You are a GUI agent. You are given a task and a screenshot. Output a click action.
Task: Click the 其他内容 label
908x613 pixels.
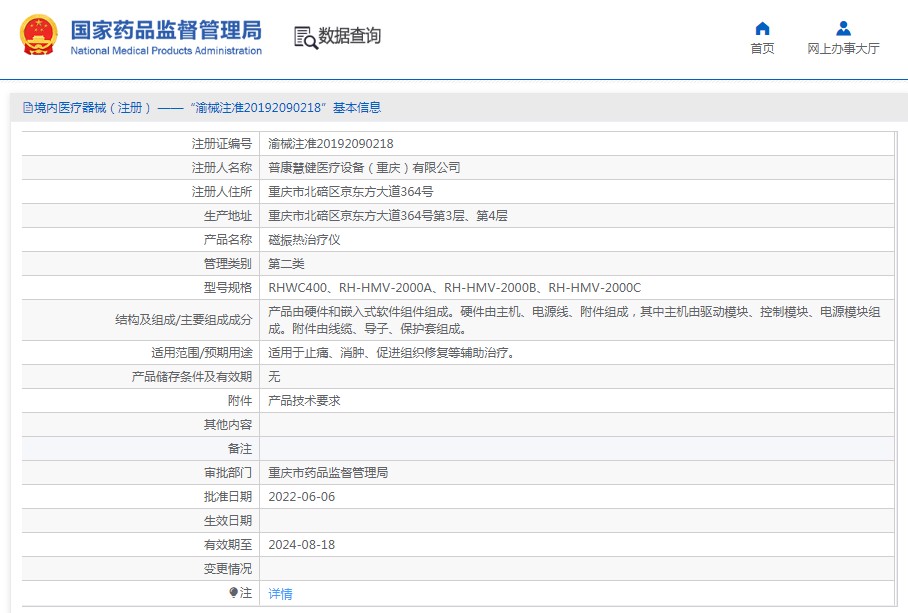[x=228, y=425]
